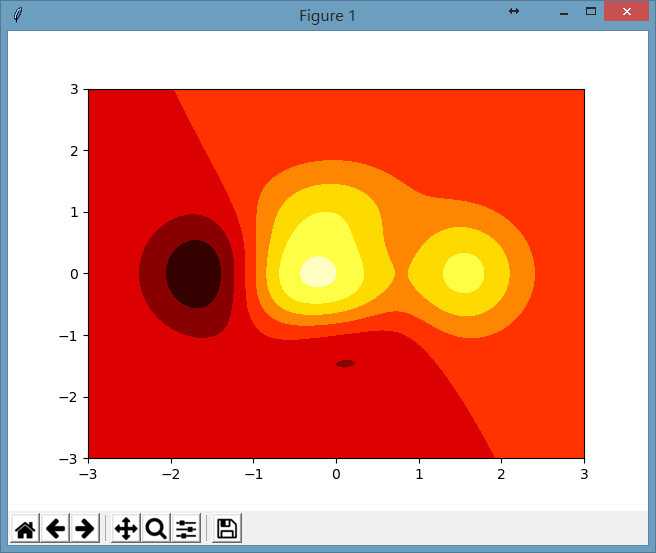The height and width of the screenshot is (553, 656).
Task: Activate the Pan axes tool
Action: tap(126, 528)
